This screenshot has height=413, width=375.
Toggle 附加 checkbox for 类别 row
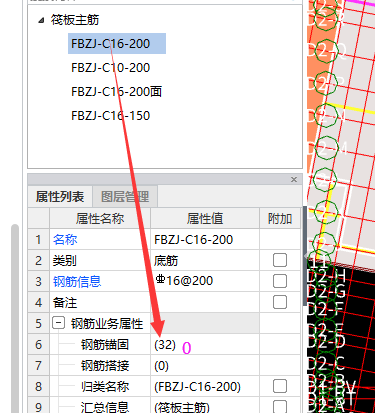pyautogui.click(x=280, y=260)
